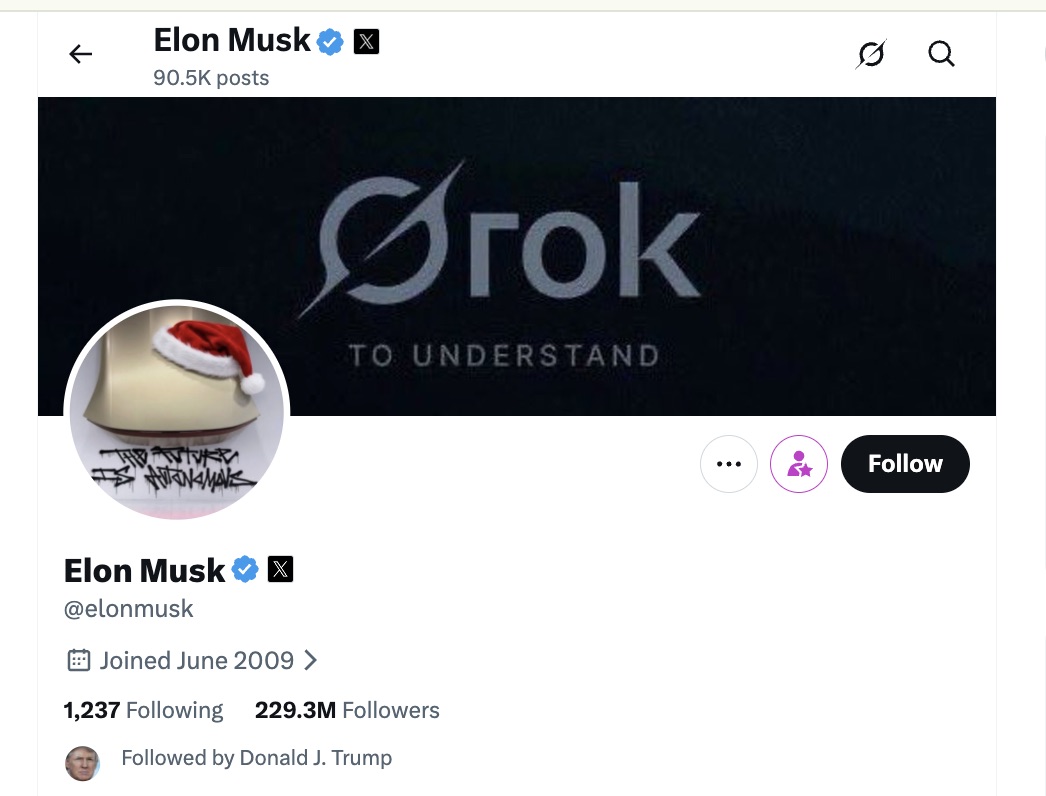
Task: Click the search magnifier icon
Action: (941, 54)
